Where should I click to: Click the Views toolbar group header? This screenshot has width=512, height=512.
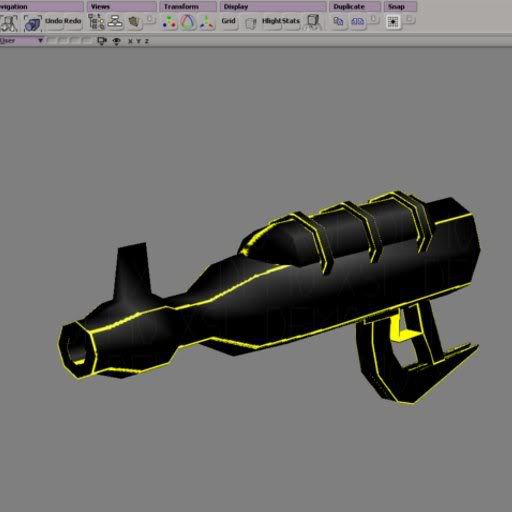tap(122, 7)
